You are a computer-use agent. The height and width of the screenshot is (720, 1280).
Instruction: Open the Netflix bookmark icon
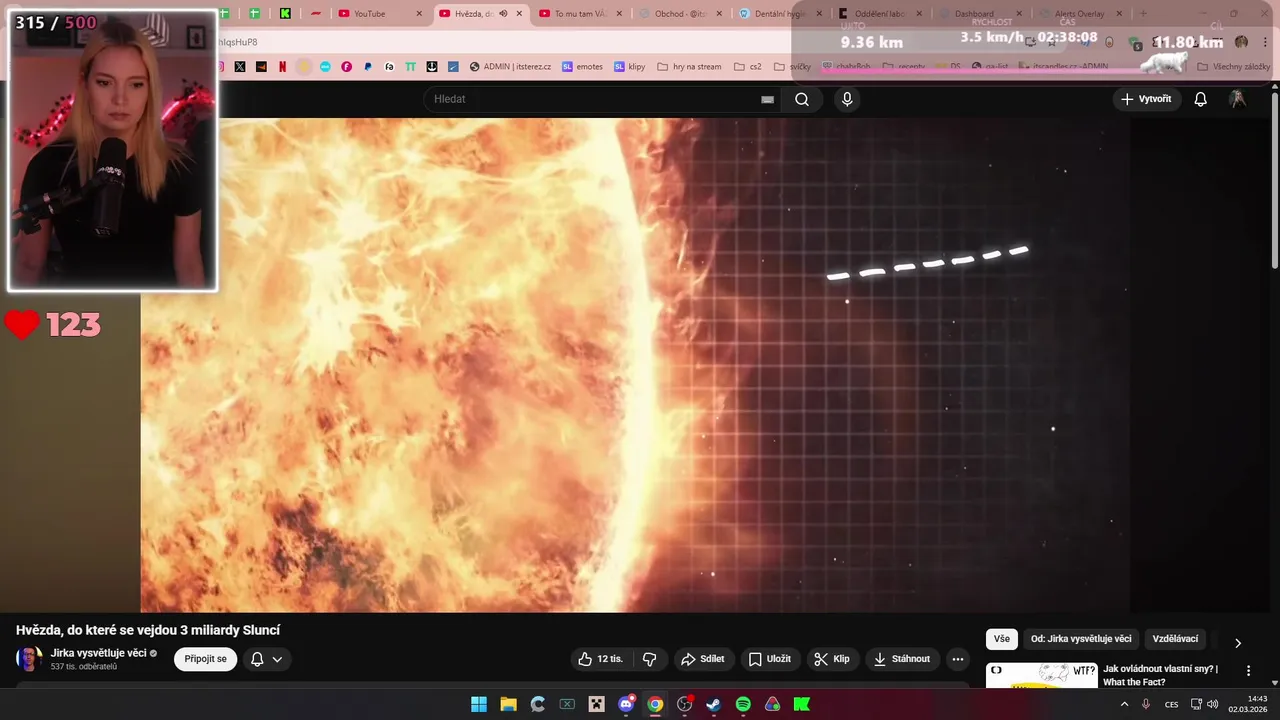point(282,67)
